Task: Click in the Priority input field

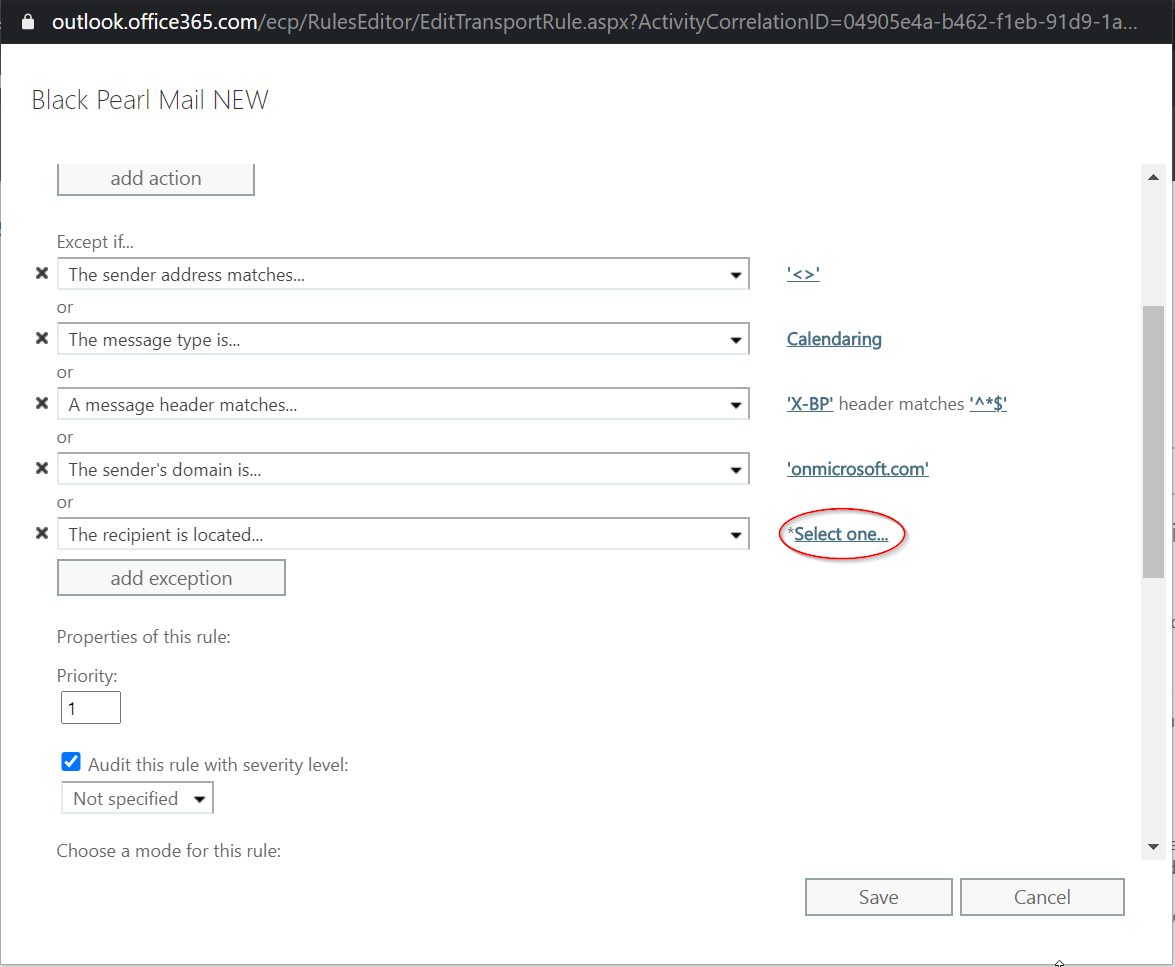Action: [90, 709]
